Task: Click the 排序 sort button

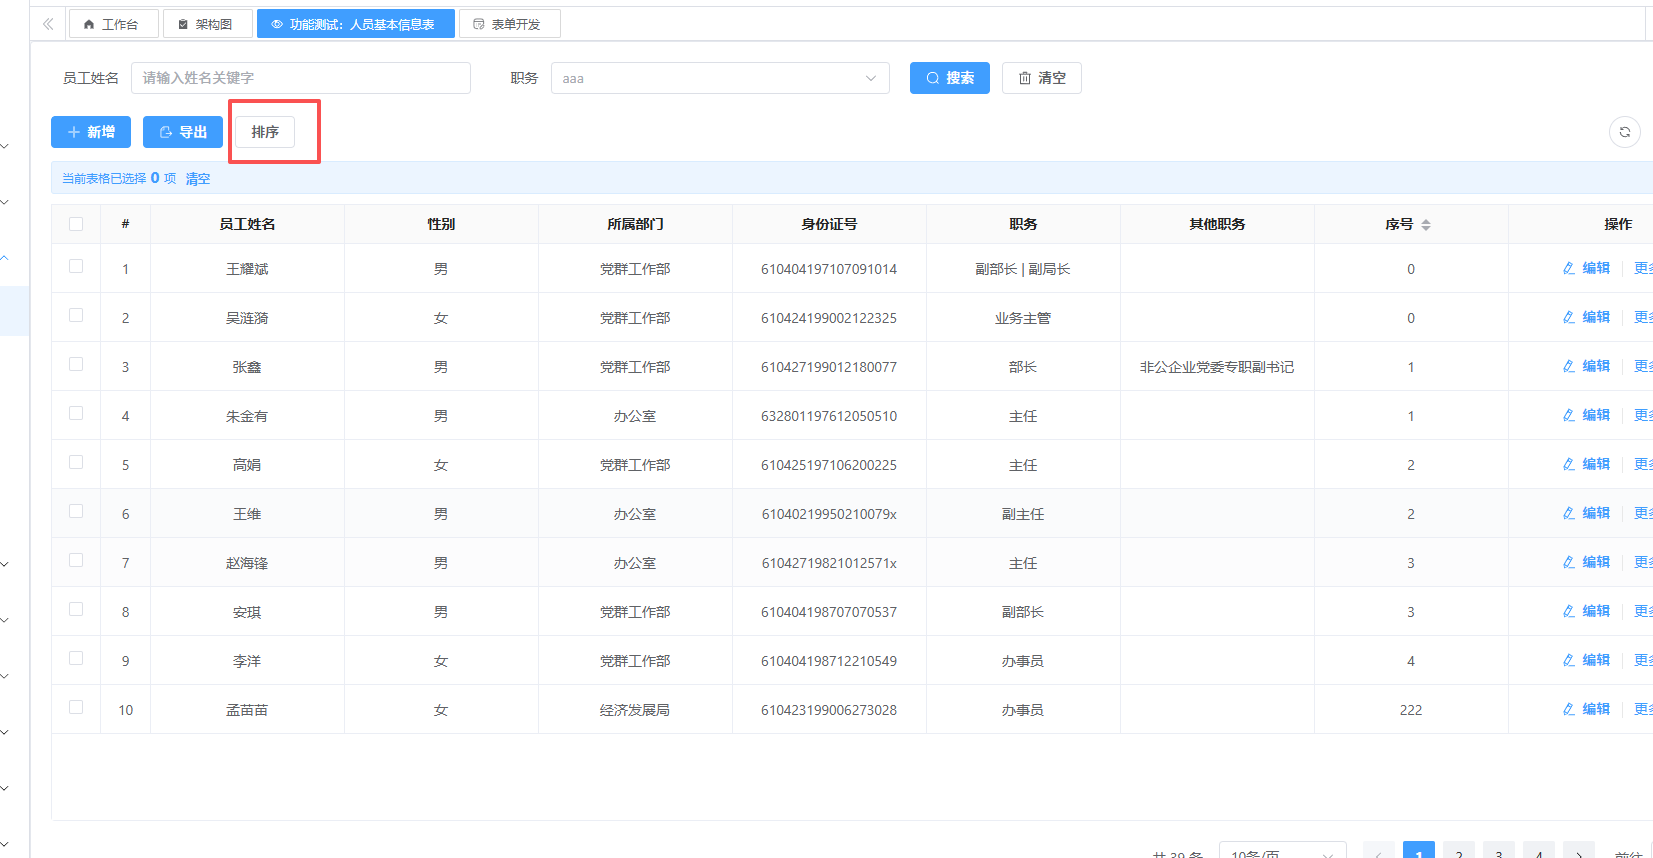Action: point(265,132)
